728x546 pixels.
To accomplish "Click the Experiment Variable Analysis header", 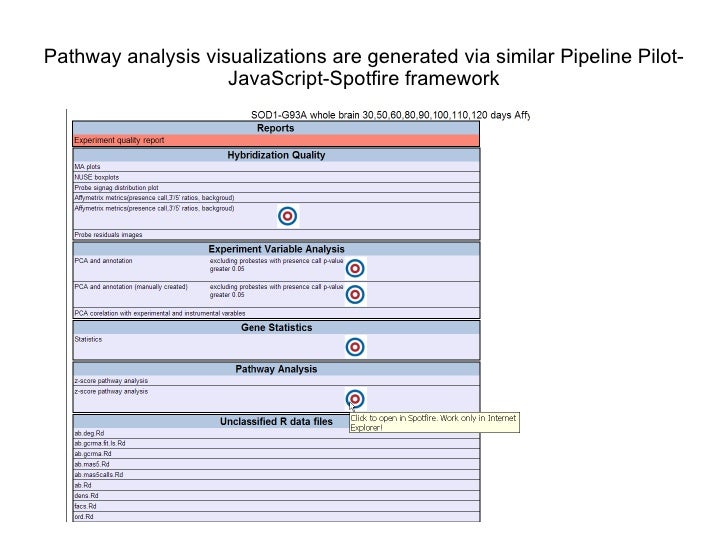I will tap(276, 249).
